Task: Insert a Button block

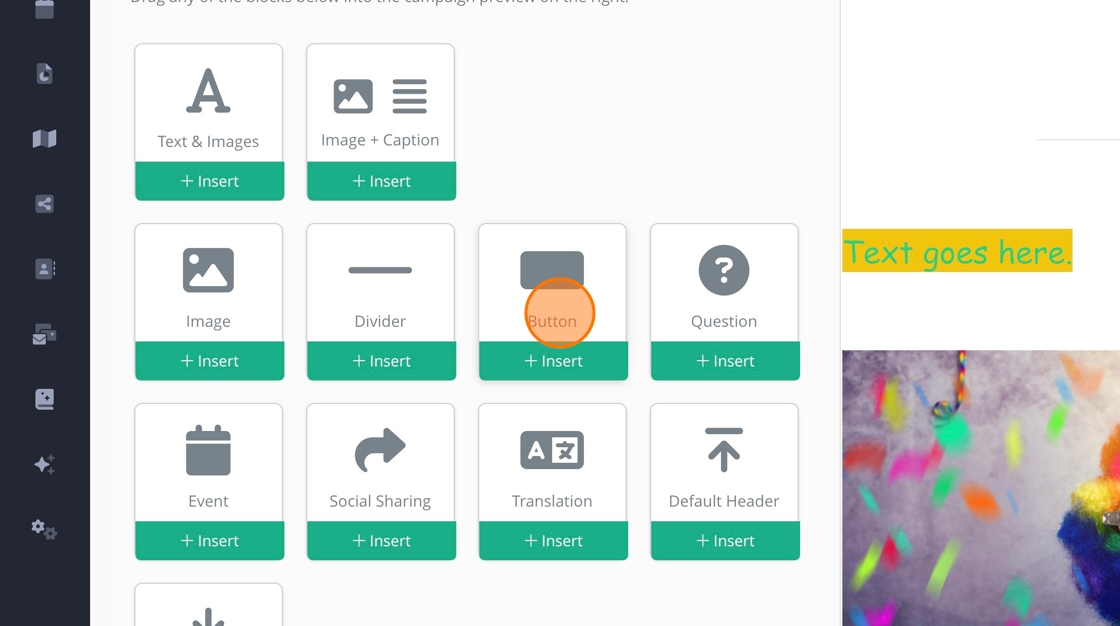Action: tap(554, 361)
